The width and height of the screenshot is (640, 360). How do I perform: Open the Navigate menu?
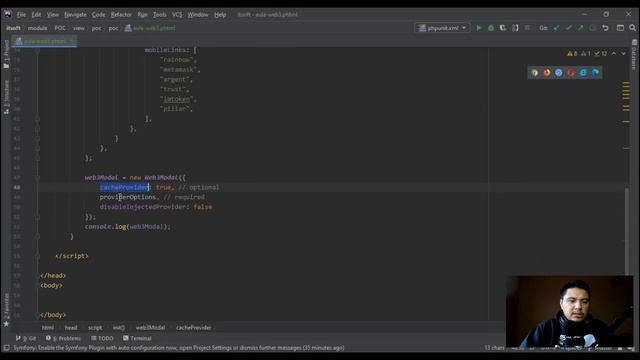(75, 15)
